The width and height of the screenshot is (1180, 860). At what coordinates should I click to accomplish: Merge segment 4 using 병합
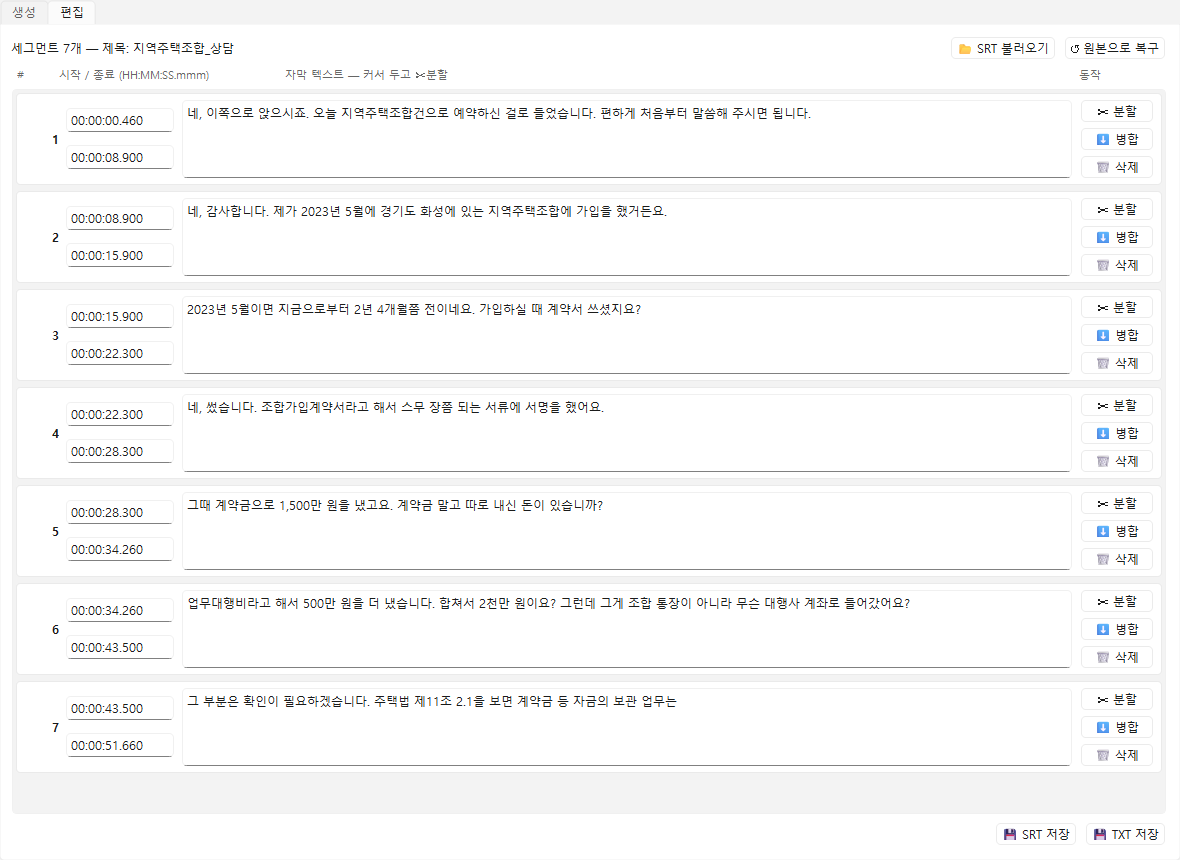[x=1117, y=433]
